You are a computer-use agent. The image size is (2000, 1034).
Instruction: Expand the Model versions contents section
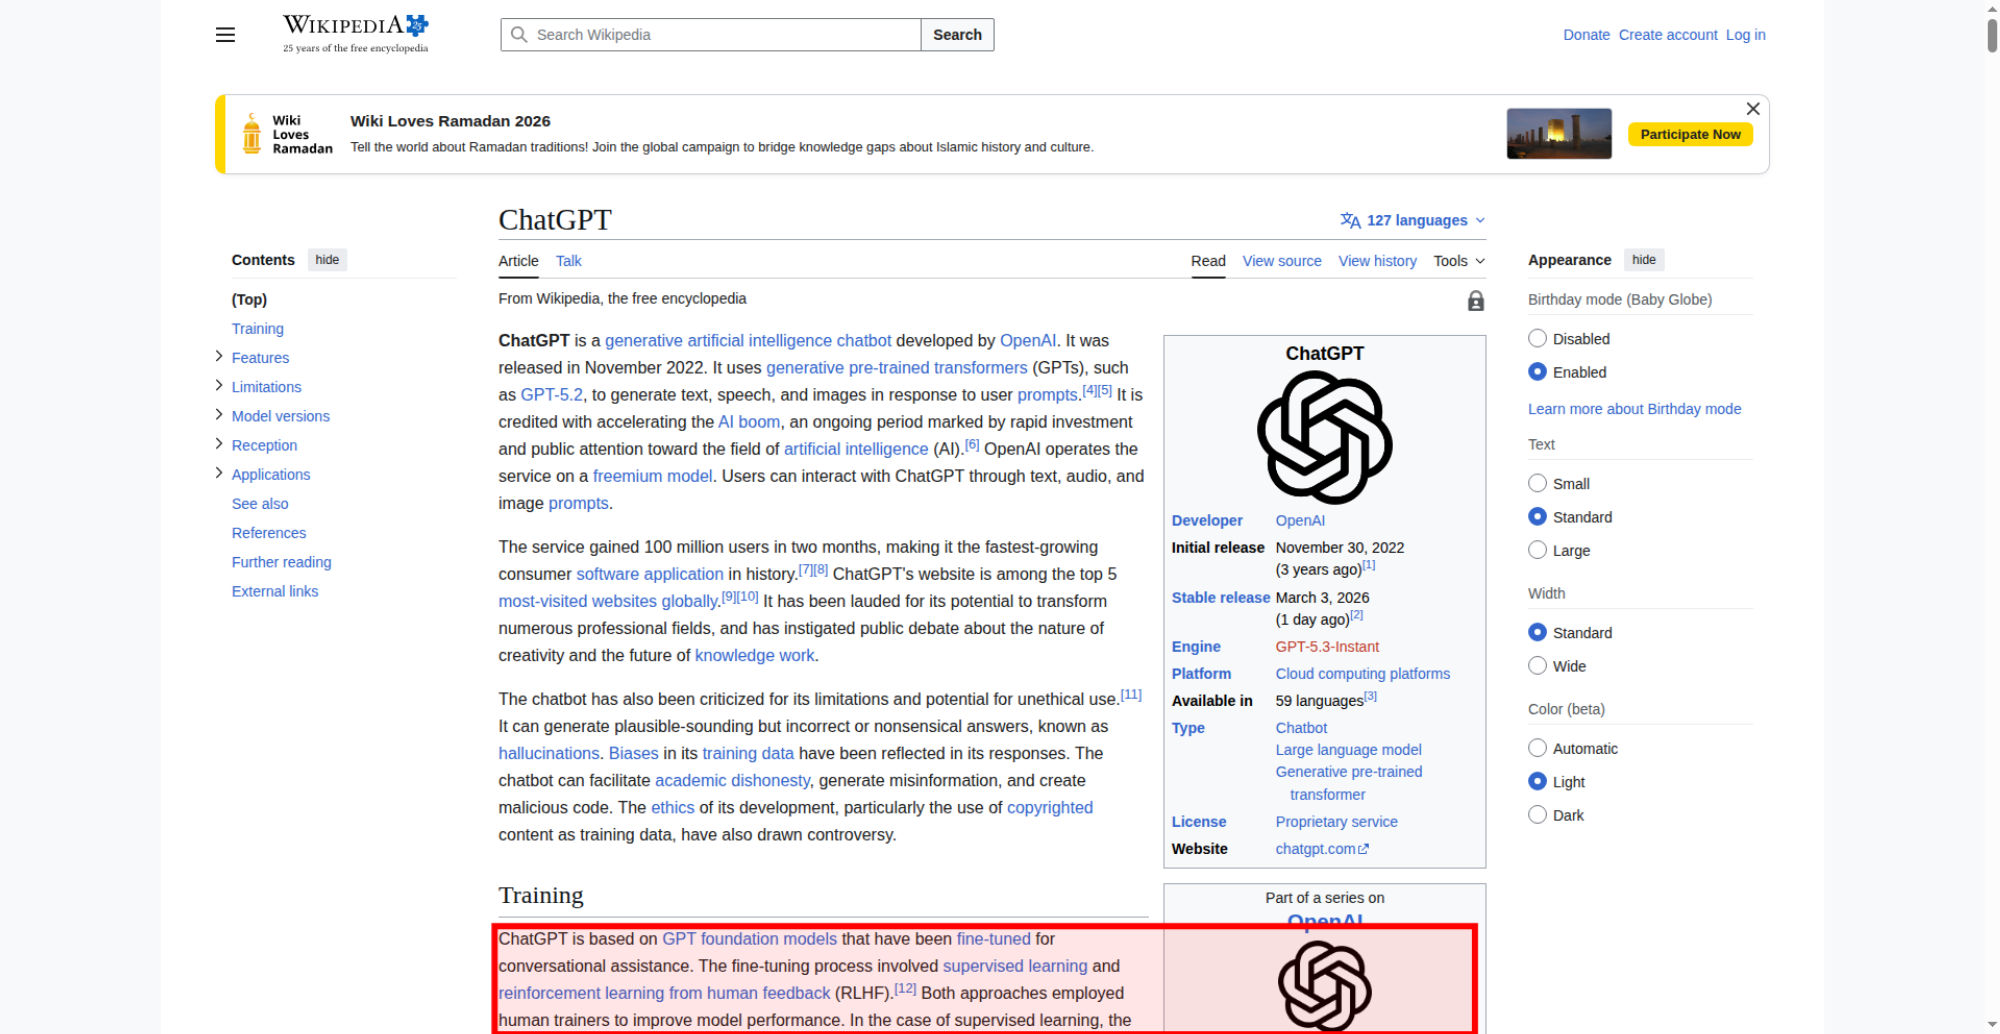(218, 414)
